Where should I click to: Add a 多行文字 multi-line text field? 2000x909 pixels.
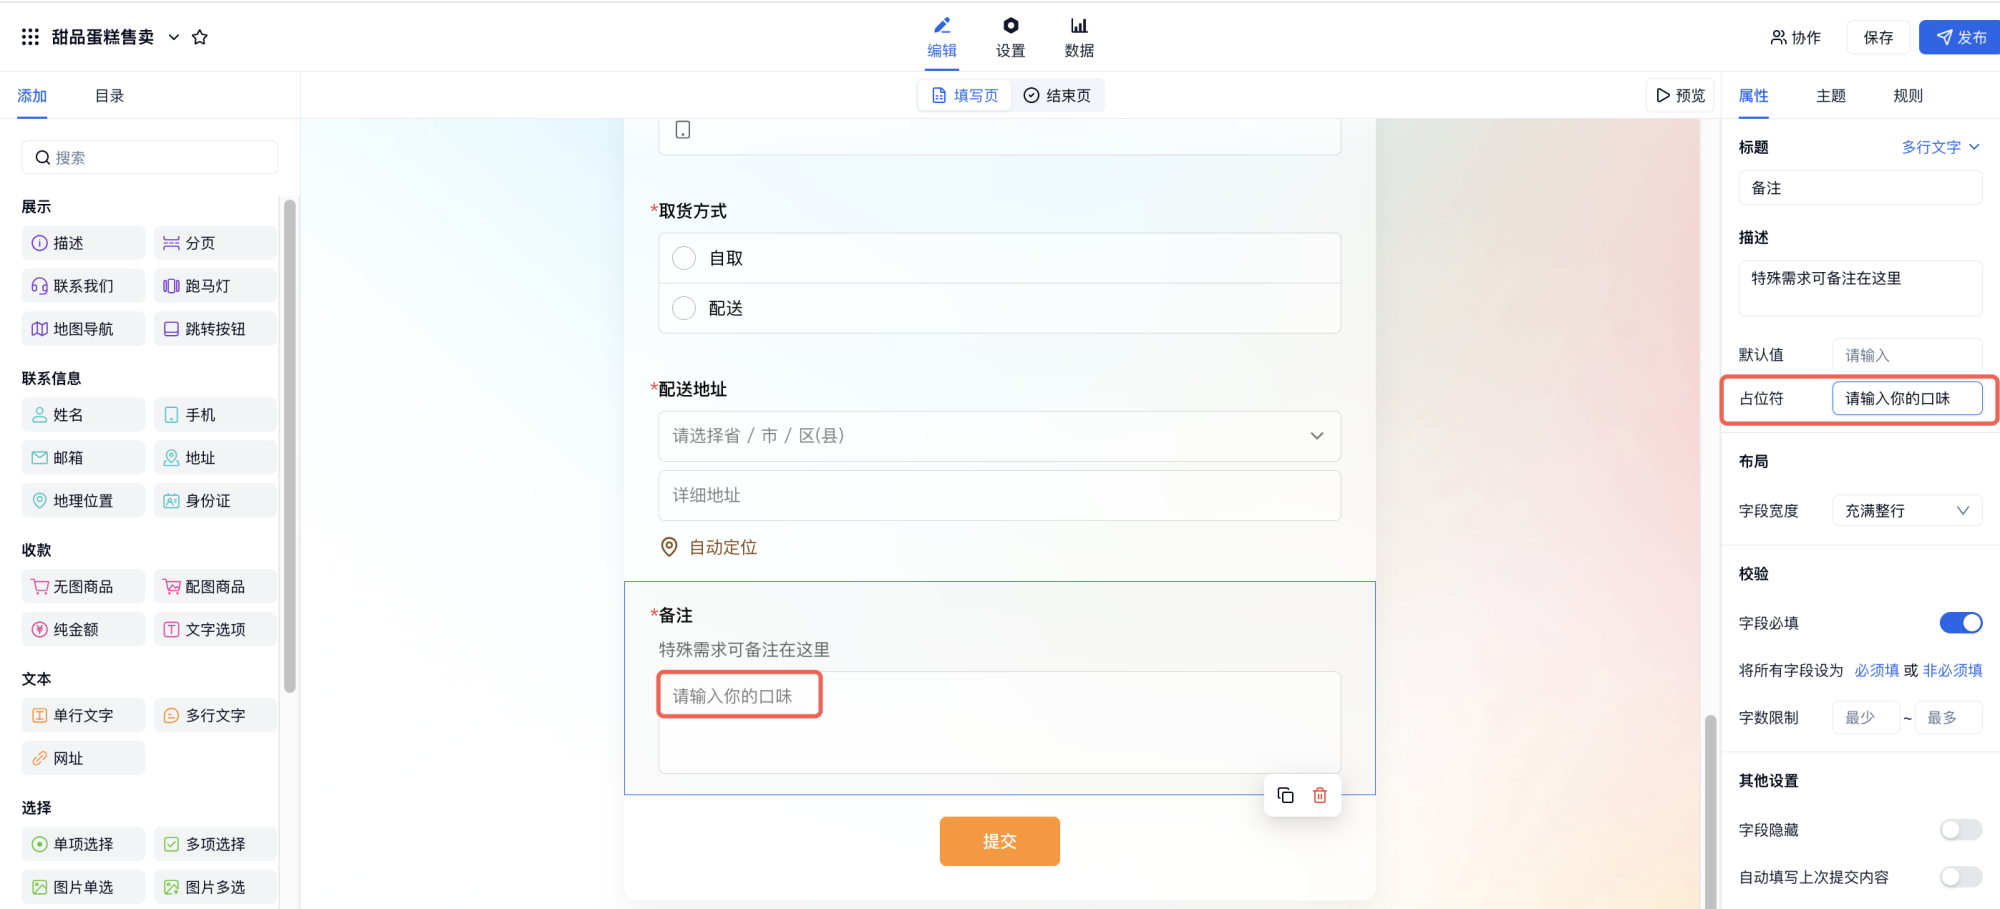click(215, 716)
